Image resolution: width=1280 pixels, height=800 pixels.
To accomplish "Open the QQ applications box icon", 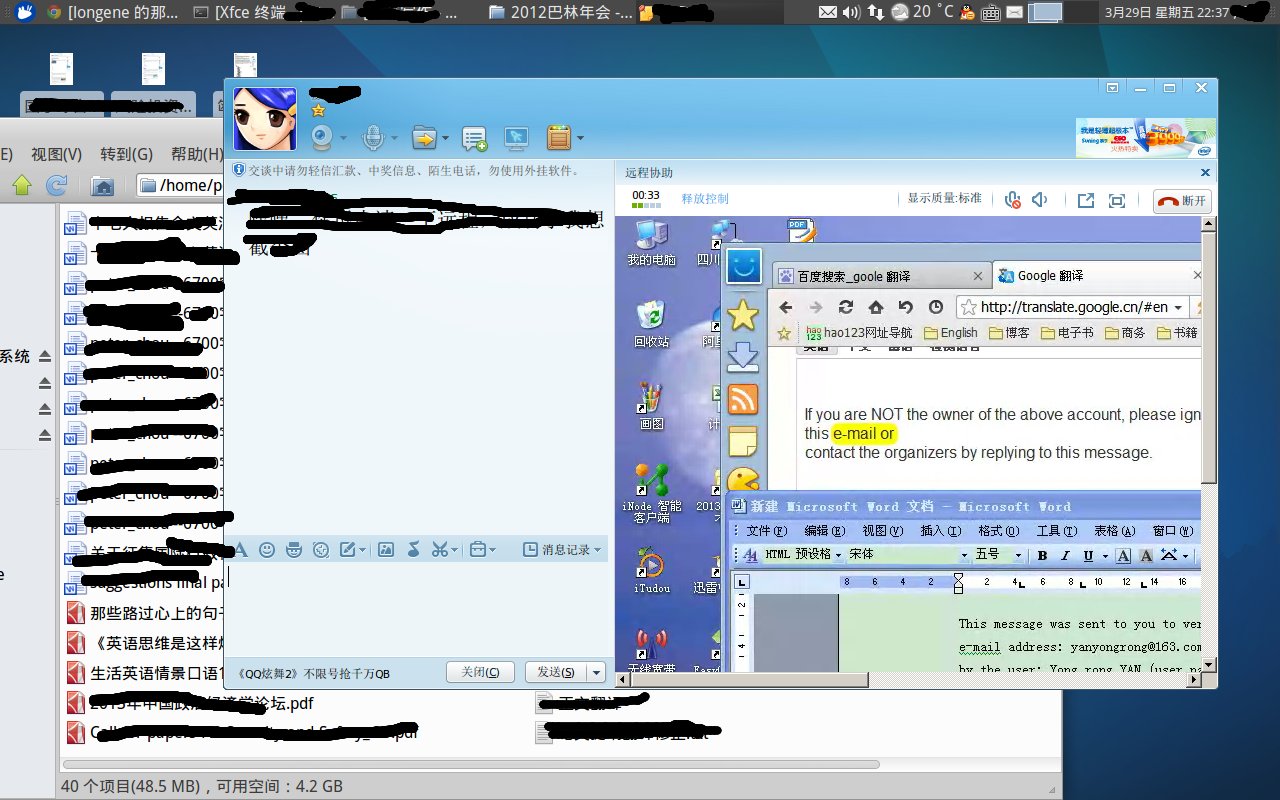I will 558,138.
